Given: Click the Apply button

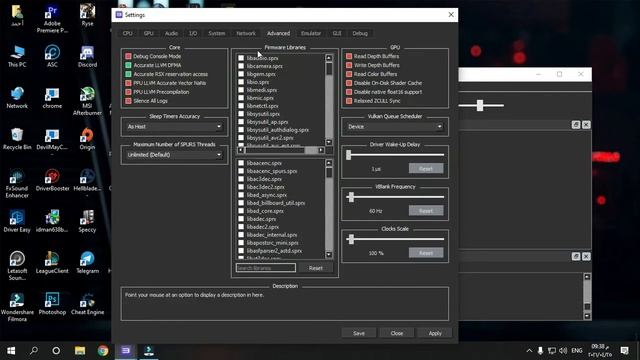Looking at the screenshot, I should point(435,333).
